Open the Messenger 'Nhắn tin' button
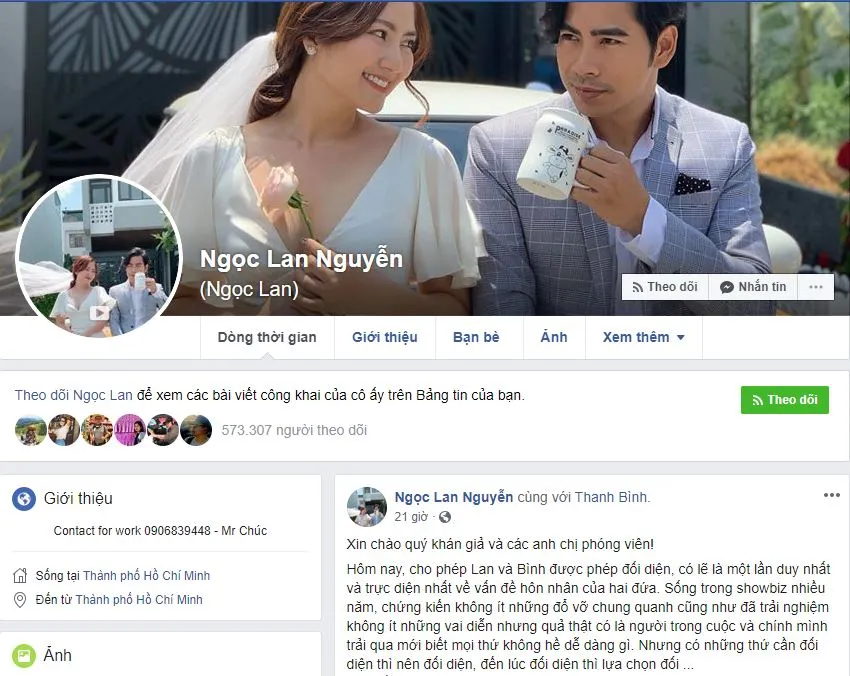The image size is (850, 676). [752, 287]
